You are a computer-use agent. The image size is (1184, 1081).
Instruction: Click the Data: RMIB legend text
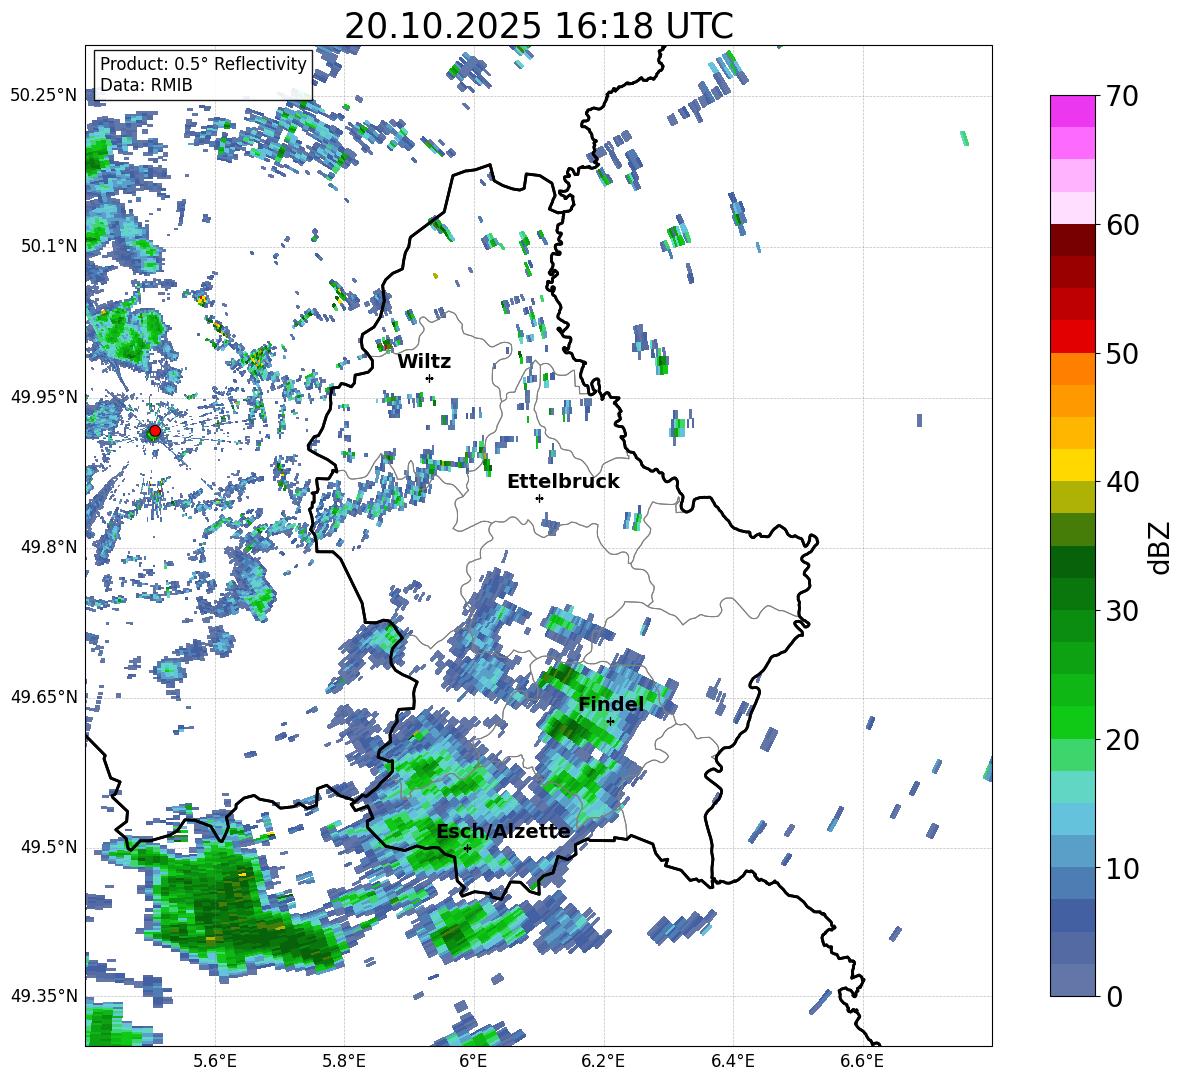coord(146,85)
